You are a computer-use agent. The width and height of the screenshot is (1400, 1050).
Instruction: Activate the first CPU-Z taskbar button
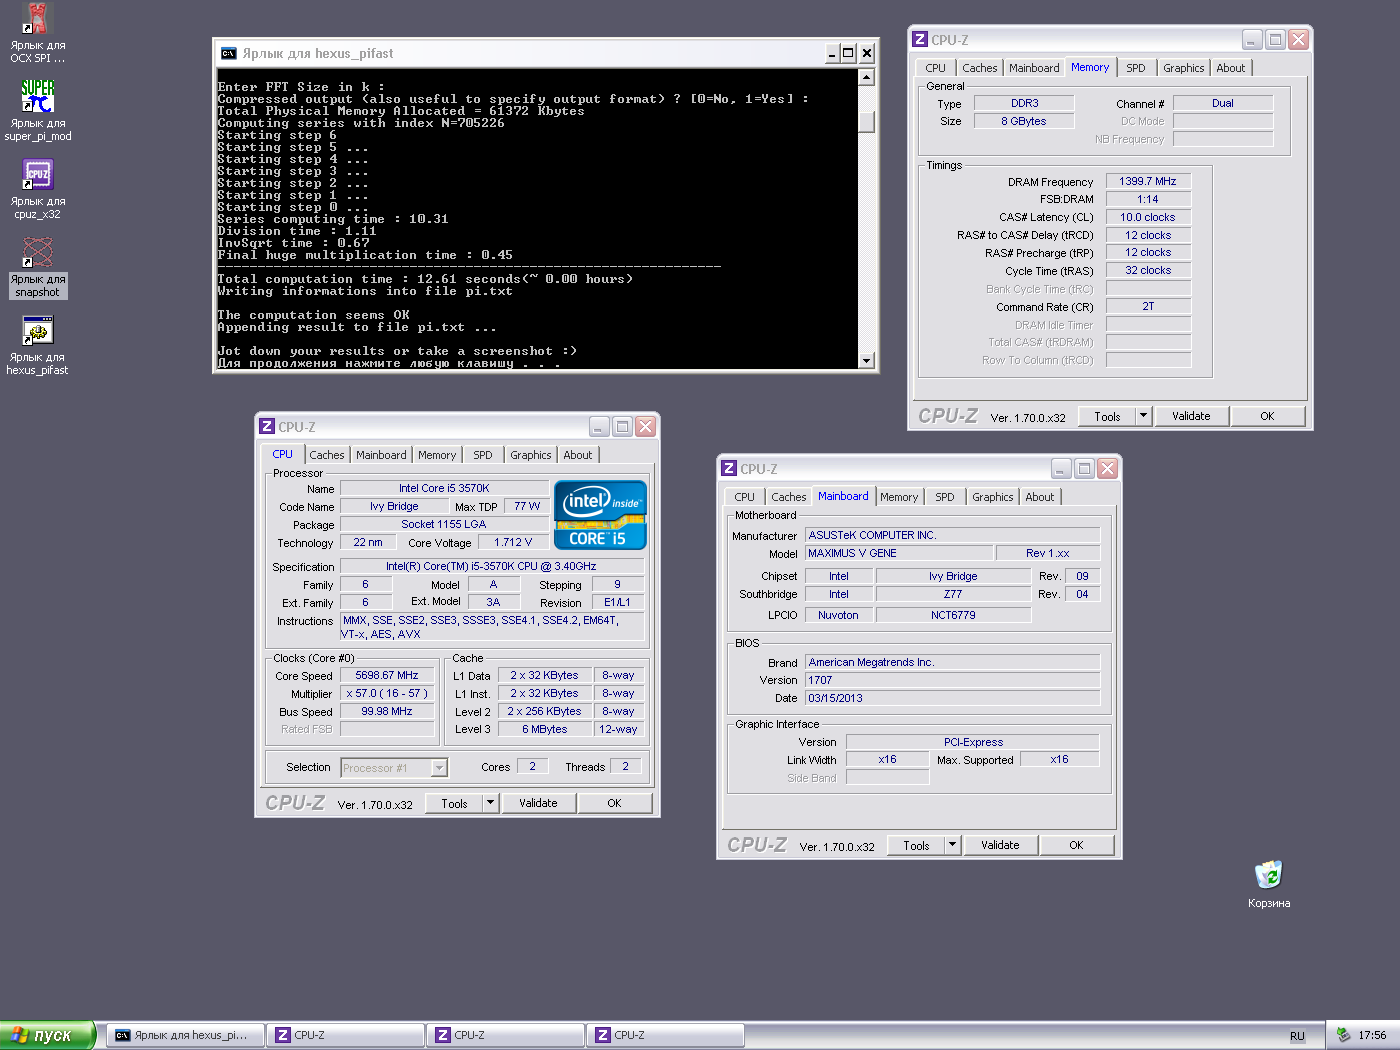[344, 1035]
